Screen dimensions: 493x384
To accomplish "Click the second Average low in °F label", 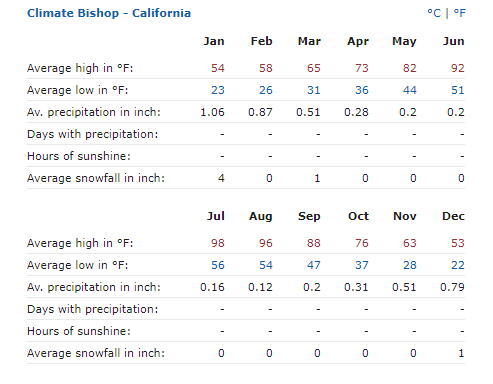I will [x=78, y=265].
